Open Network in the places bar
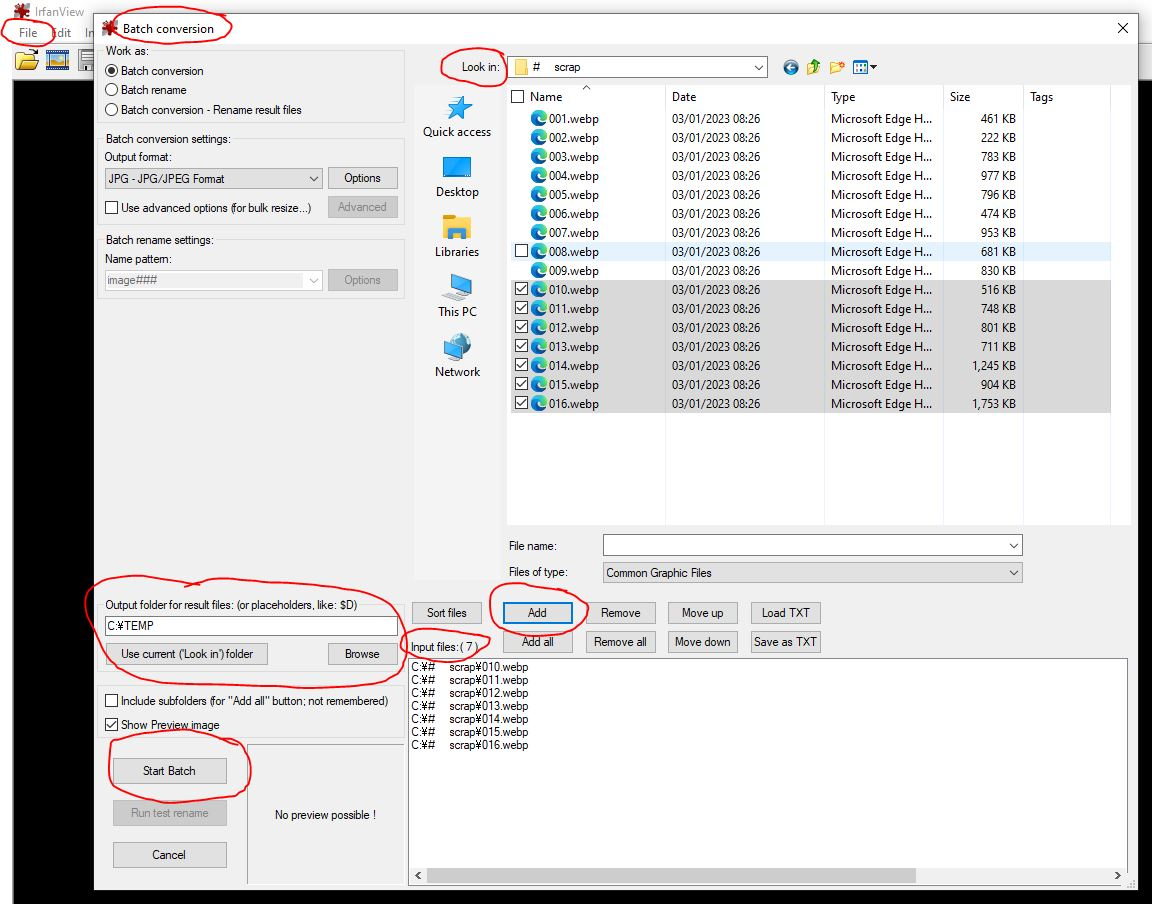1152x904 pixels. [x=457, y=357]
